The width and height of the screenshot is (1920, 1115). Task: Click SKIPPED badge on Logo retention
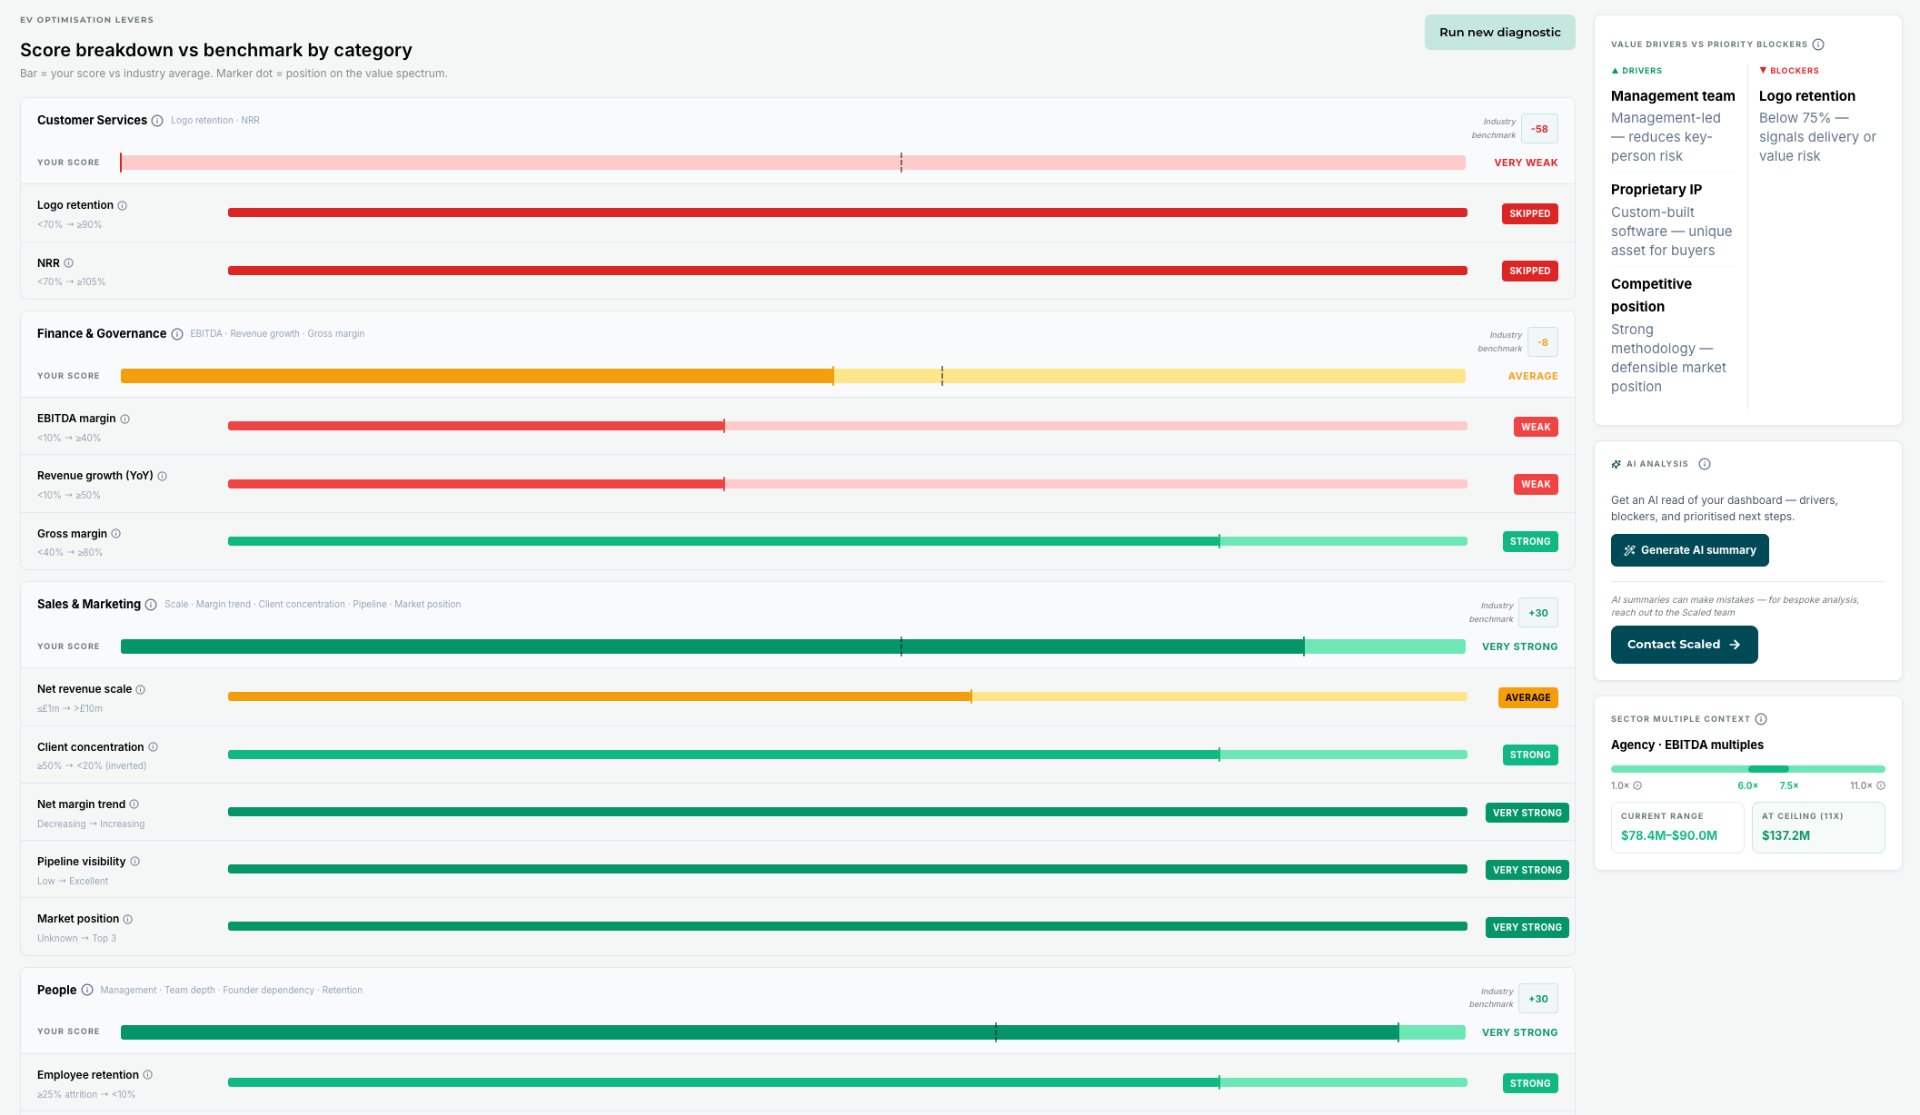pos(1529,213)
